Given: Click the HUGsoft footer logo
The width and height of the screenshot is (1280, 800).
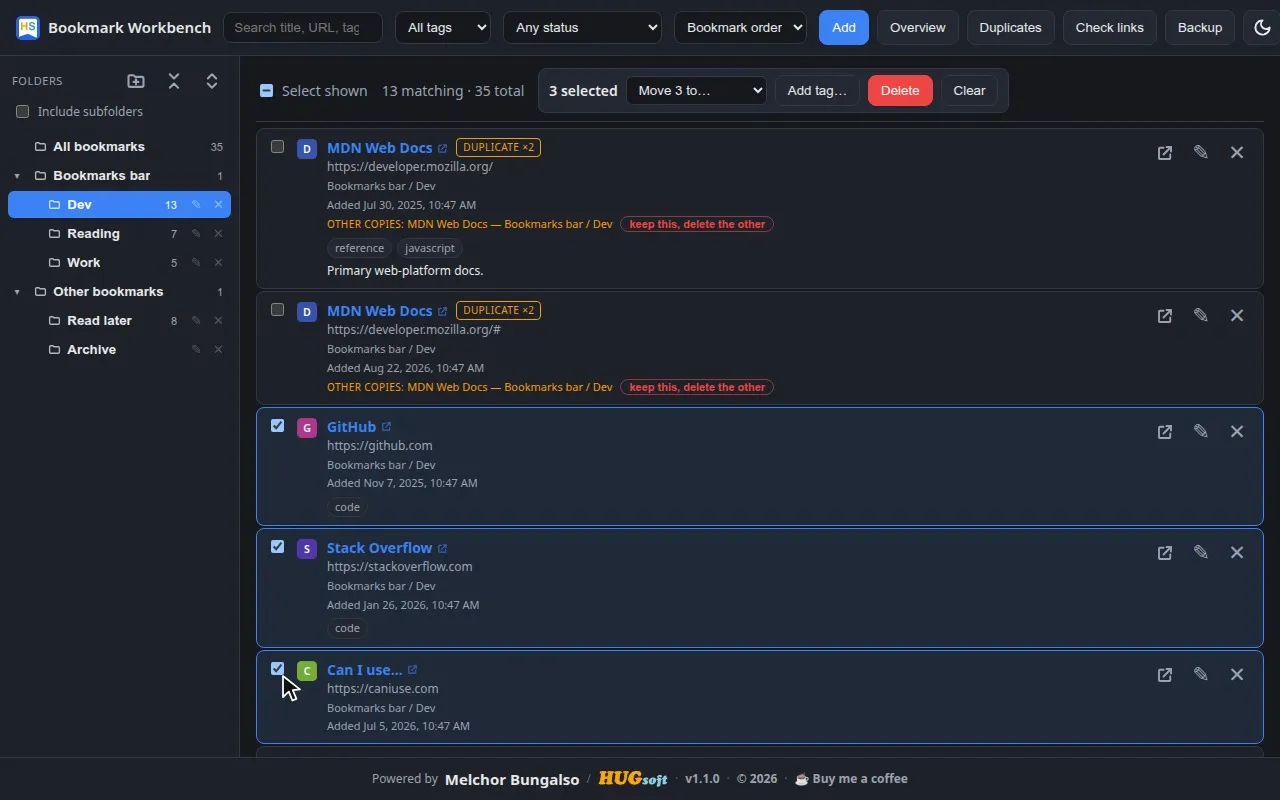Looking at the screenshot, I should (633, 779).
